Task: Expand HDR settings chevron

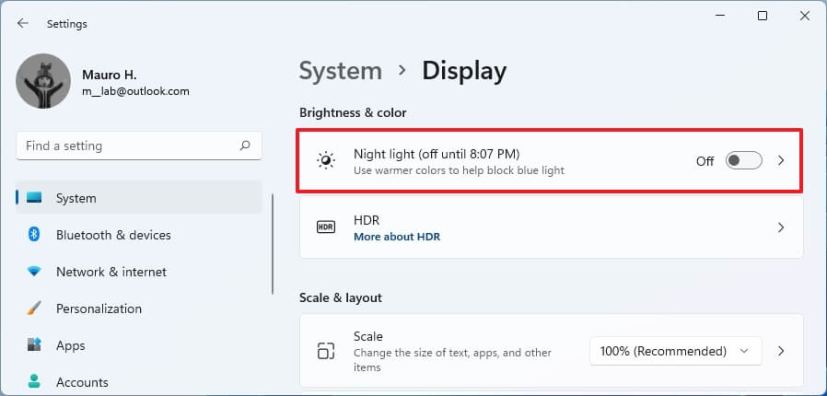Action: point(781,227)
